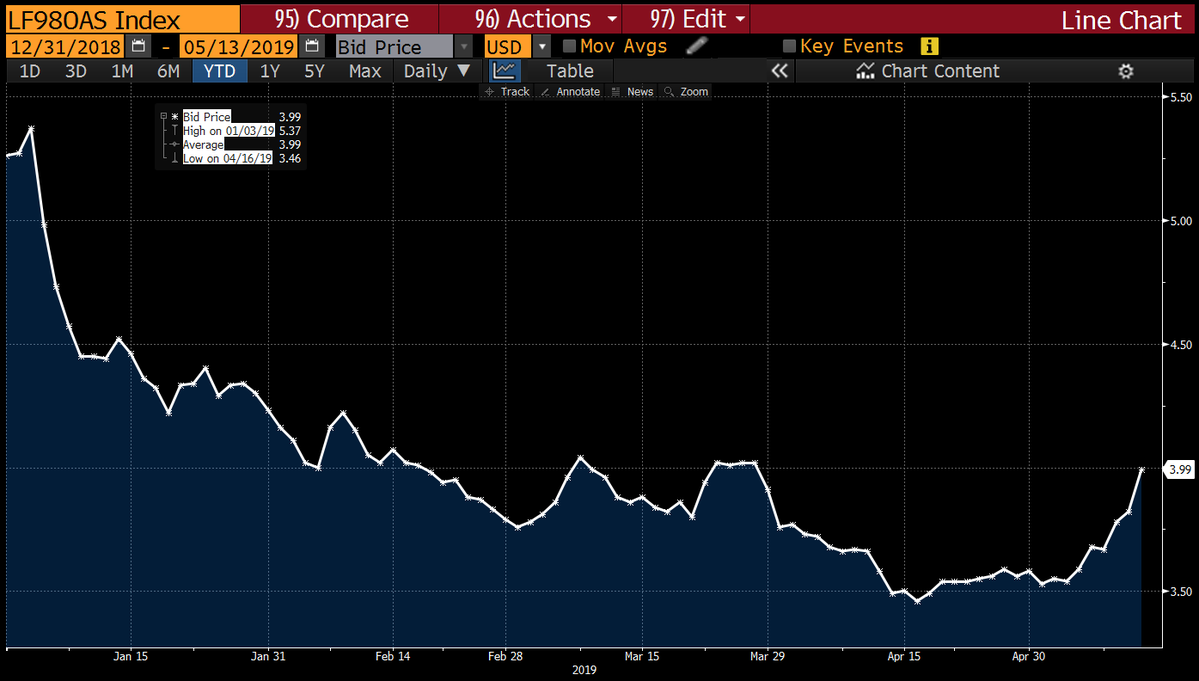Select the 6M range tab

coord(168,71)
